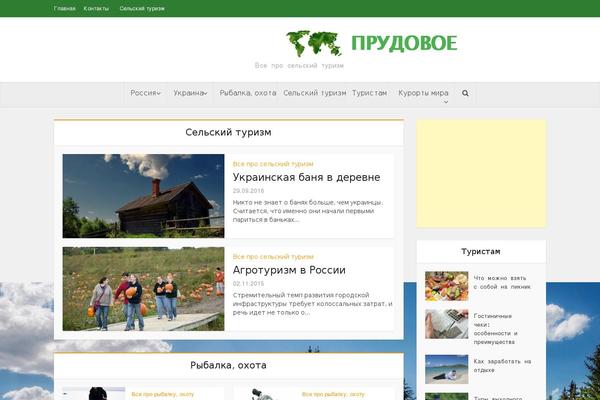This screenshot has width=600, height=400.
Task: Open Сельский туризм in main navigation bar
Action: point(315,93)
